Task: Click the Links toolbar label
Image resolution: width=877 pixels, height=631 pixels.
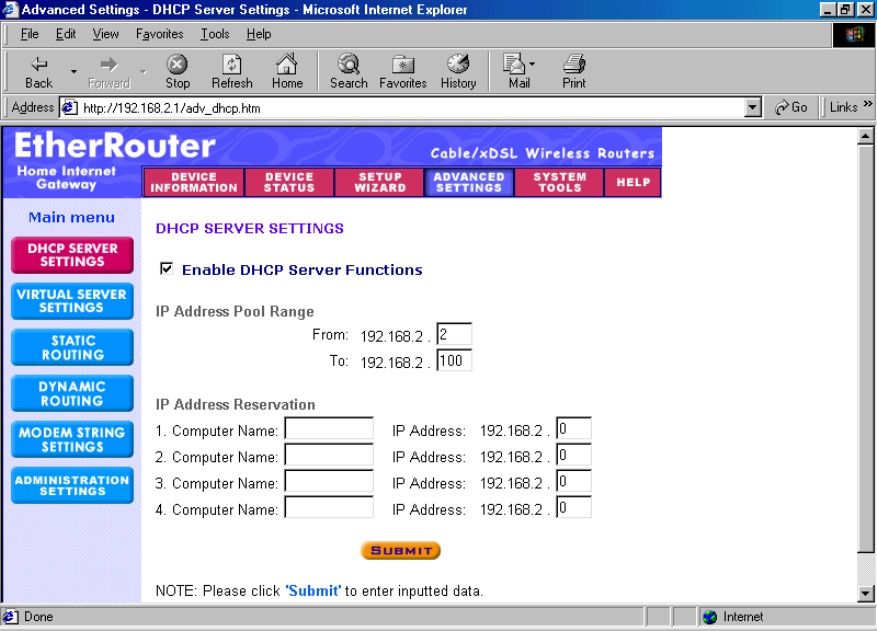Action: (843, 107)
